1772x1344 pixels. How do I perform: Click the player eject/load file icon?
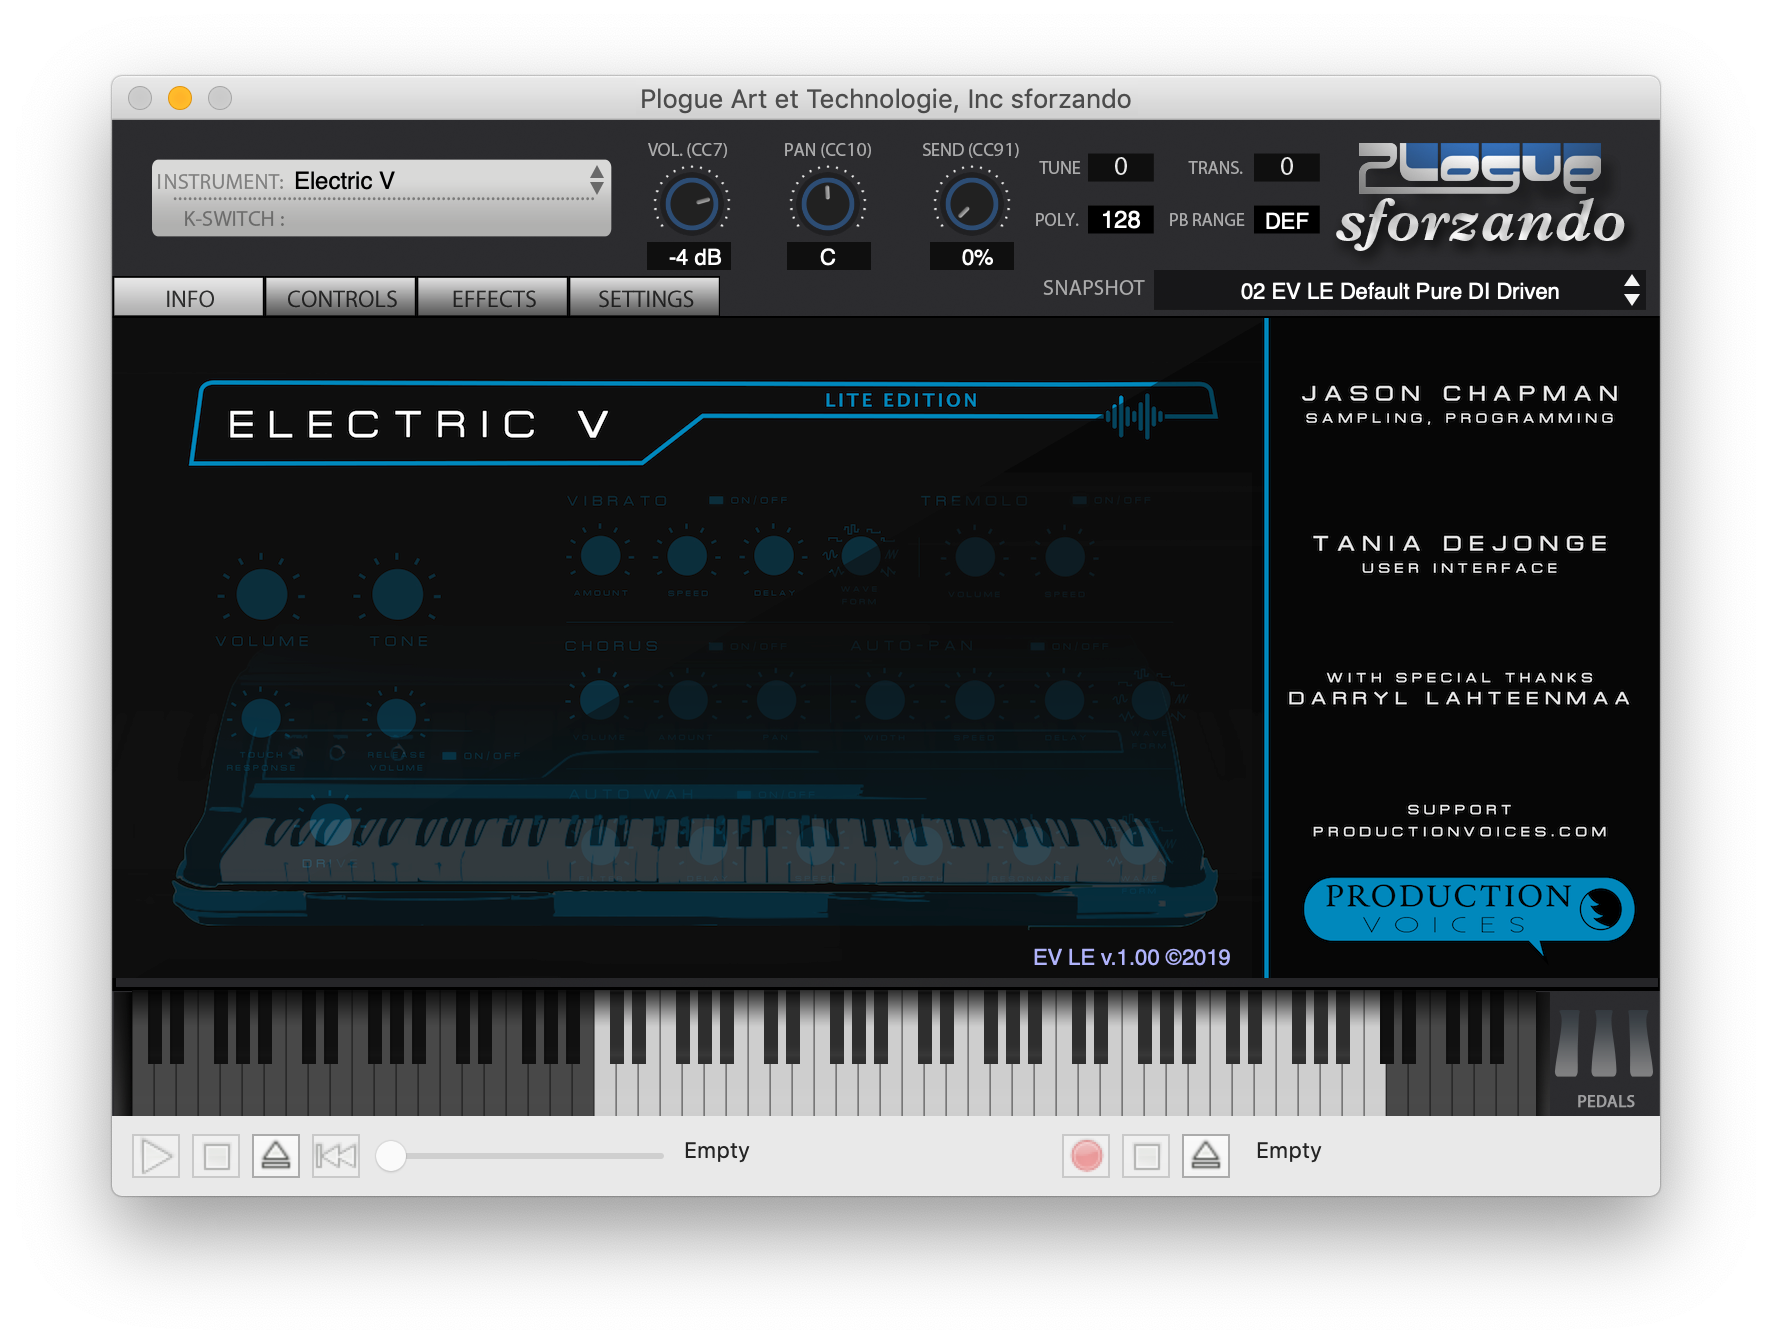(x=276, y=1157)
